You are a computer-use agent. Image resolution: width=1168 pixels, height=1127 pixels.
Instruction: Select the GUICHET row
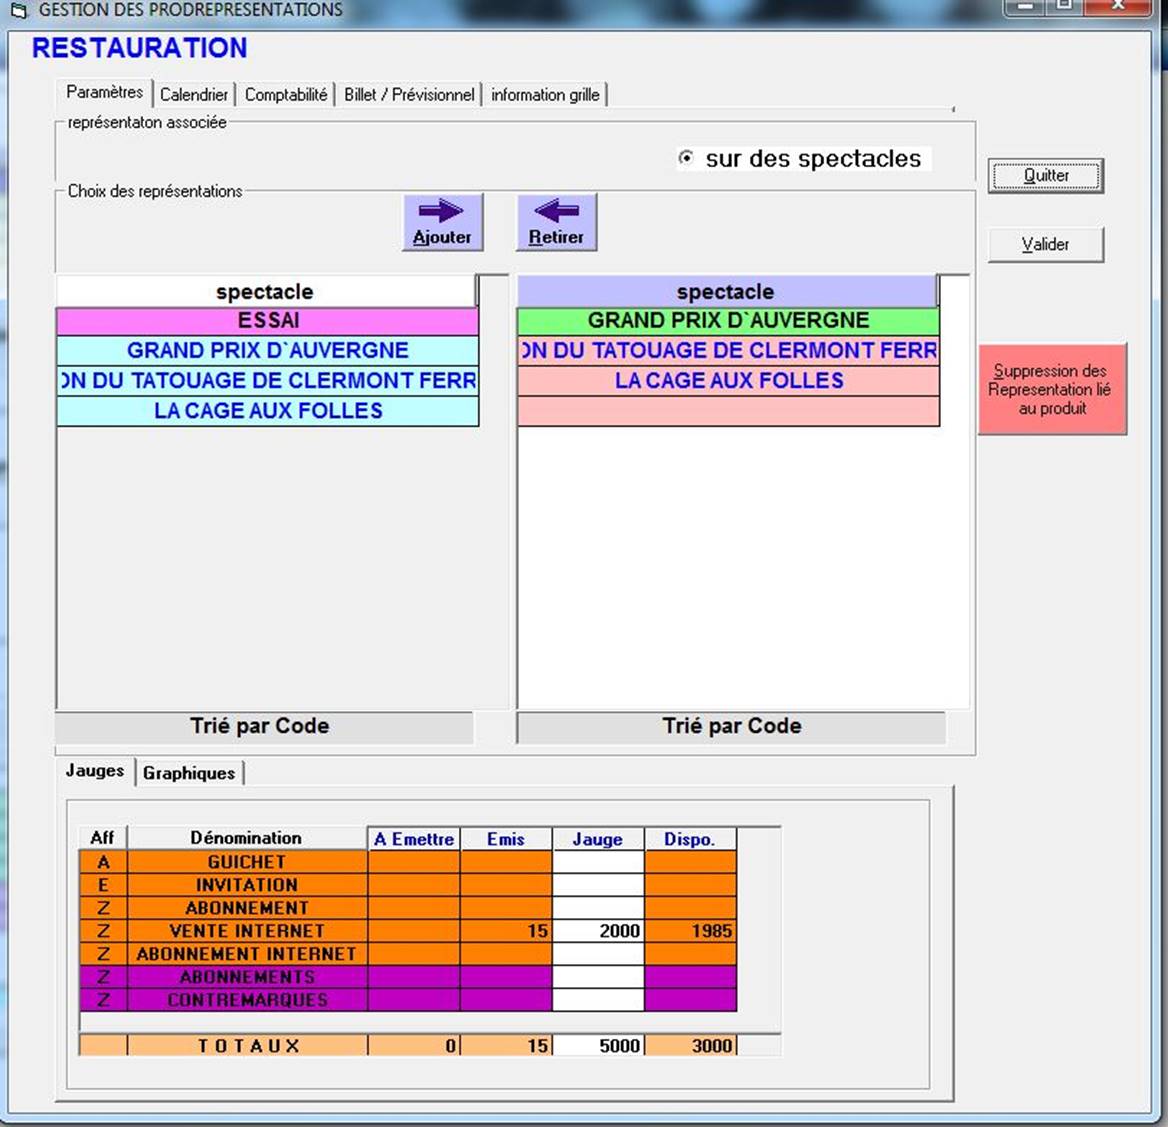(x=407, y=862)
